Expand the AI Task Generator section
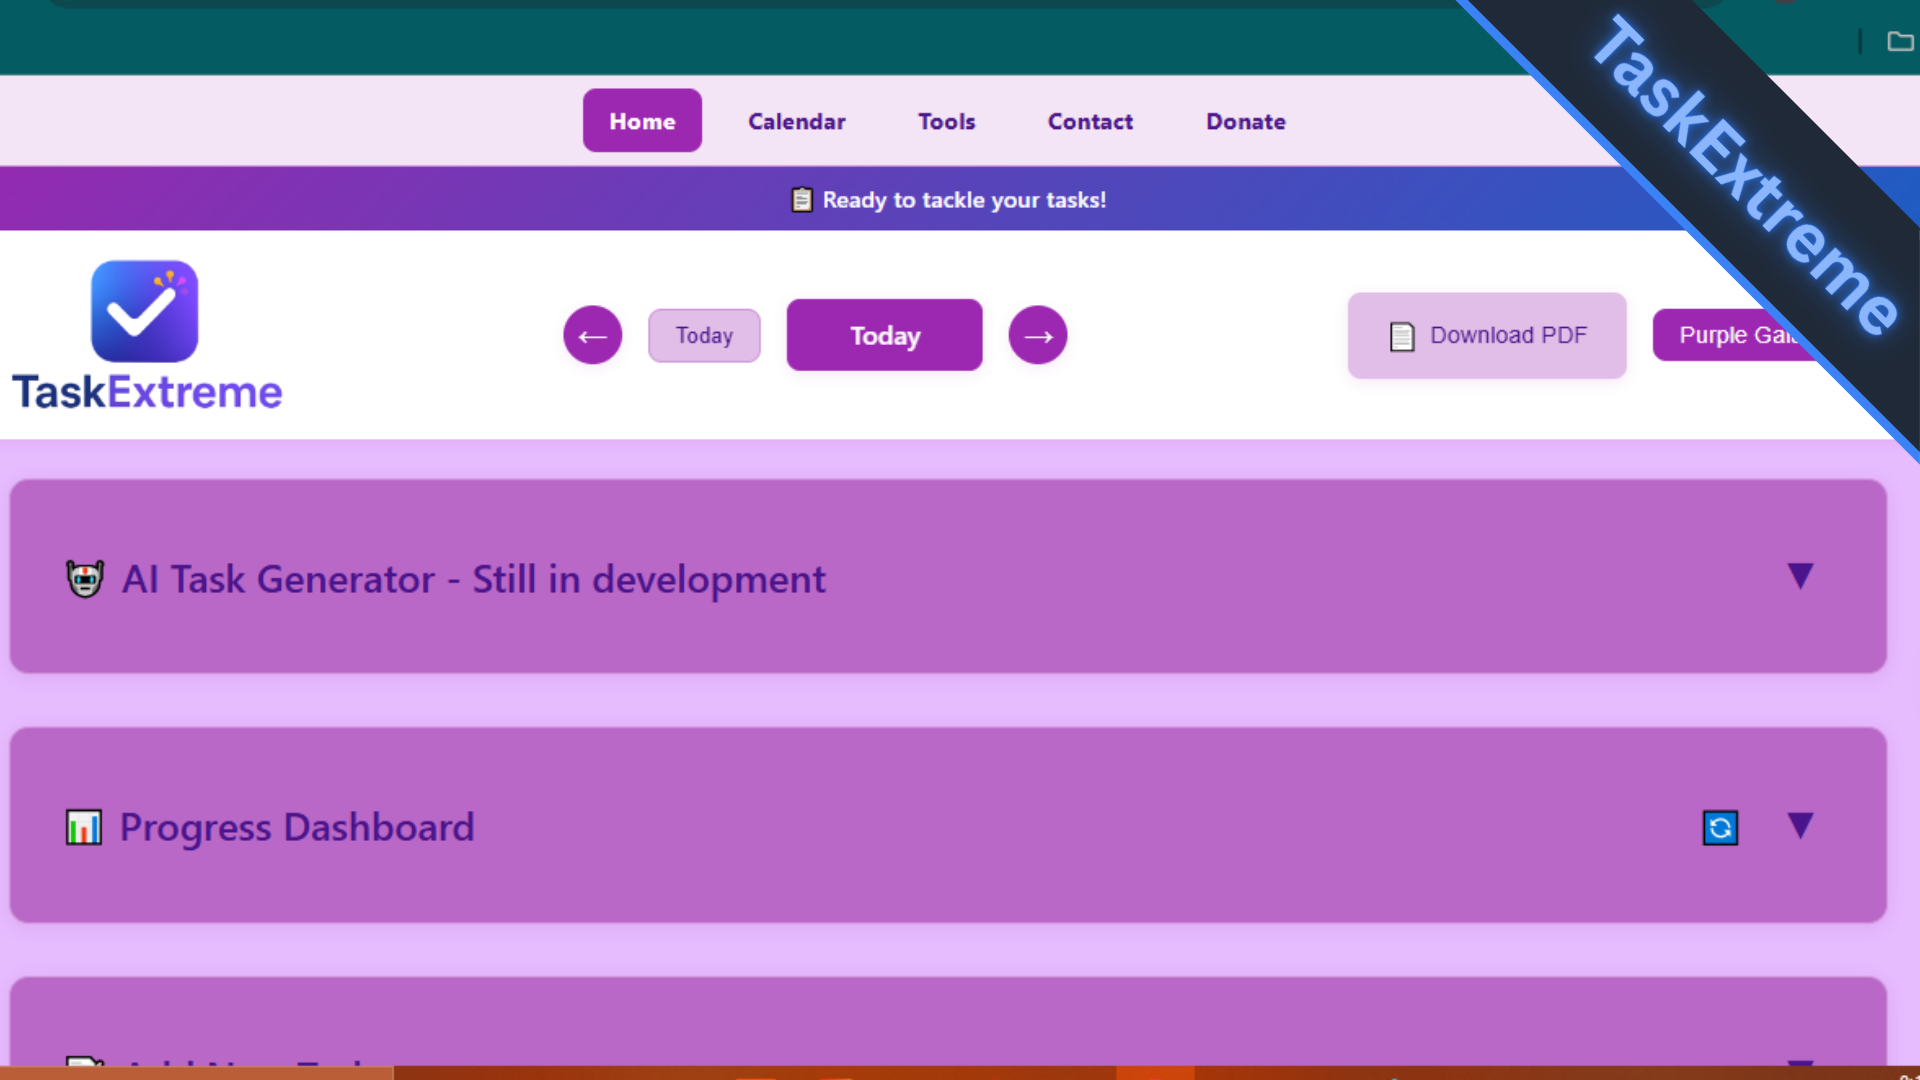The width and height of the screenshot is (1920, 1080). pos(1800,576)
